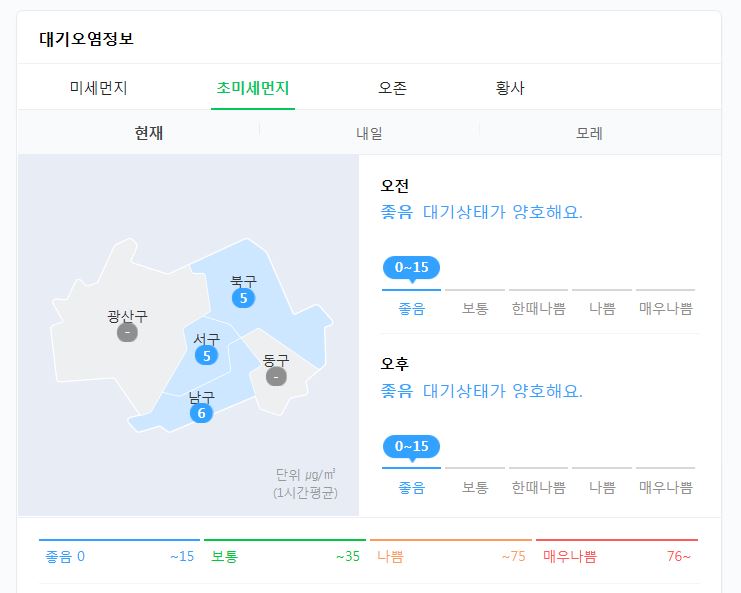
Task: Open the 오존 tab
Action: pos(392,87)
